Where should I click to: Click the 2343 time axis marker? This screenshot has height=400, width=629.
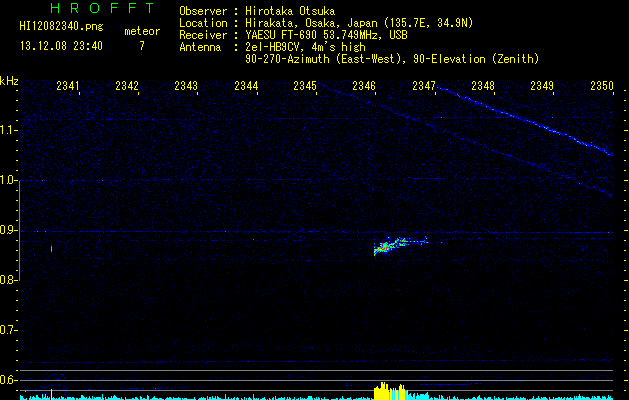[x=186, y=86]
